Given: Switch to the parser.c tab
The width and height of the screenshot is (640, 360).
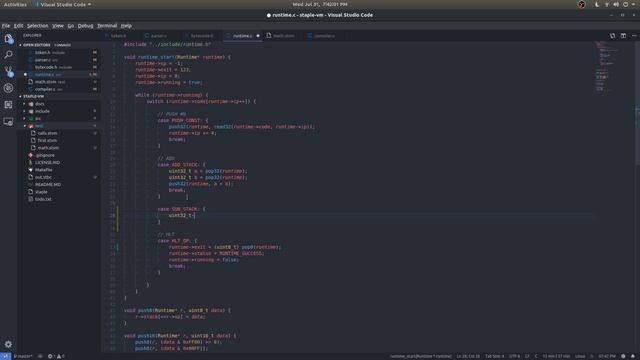Looking at the screenshot, I should (158, 36).
